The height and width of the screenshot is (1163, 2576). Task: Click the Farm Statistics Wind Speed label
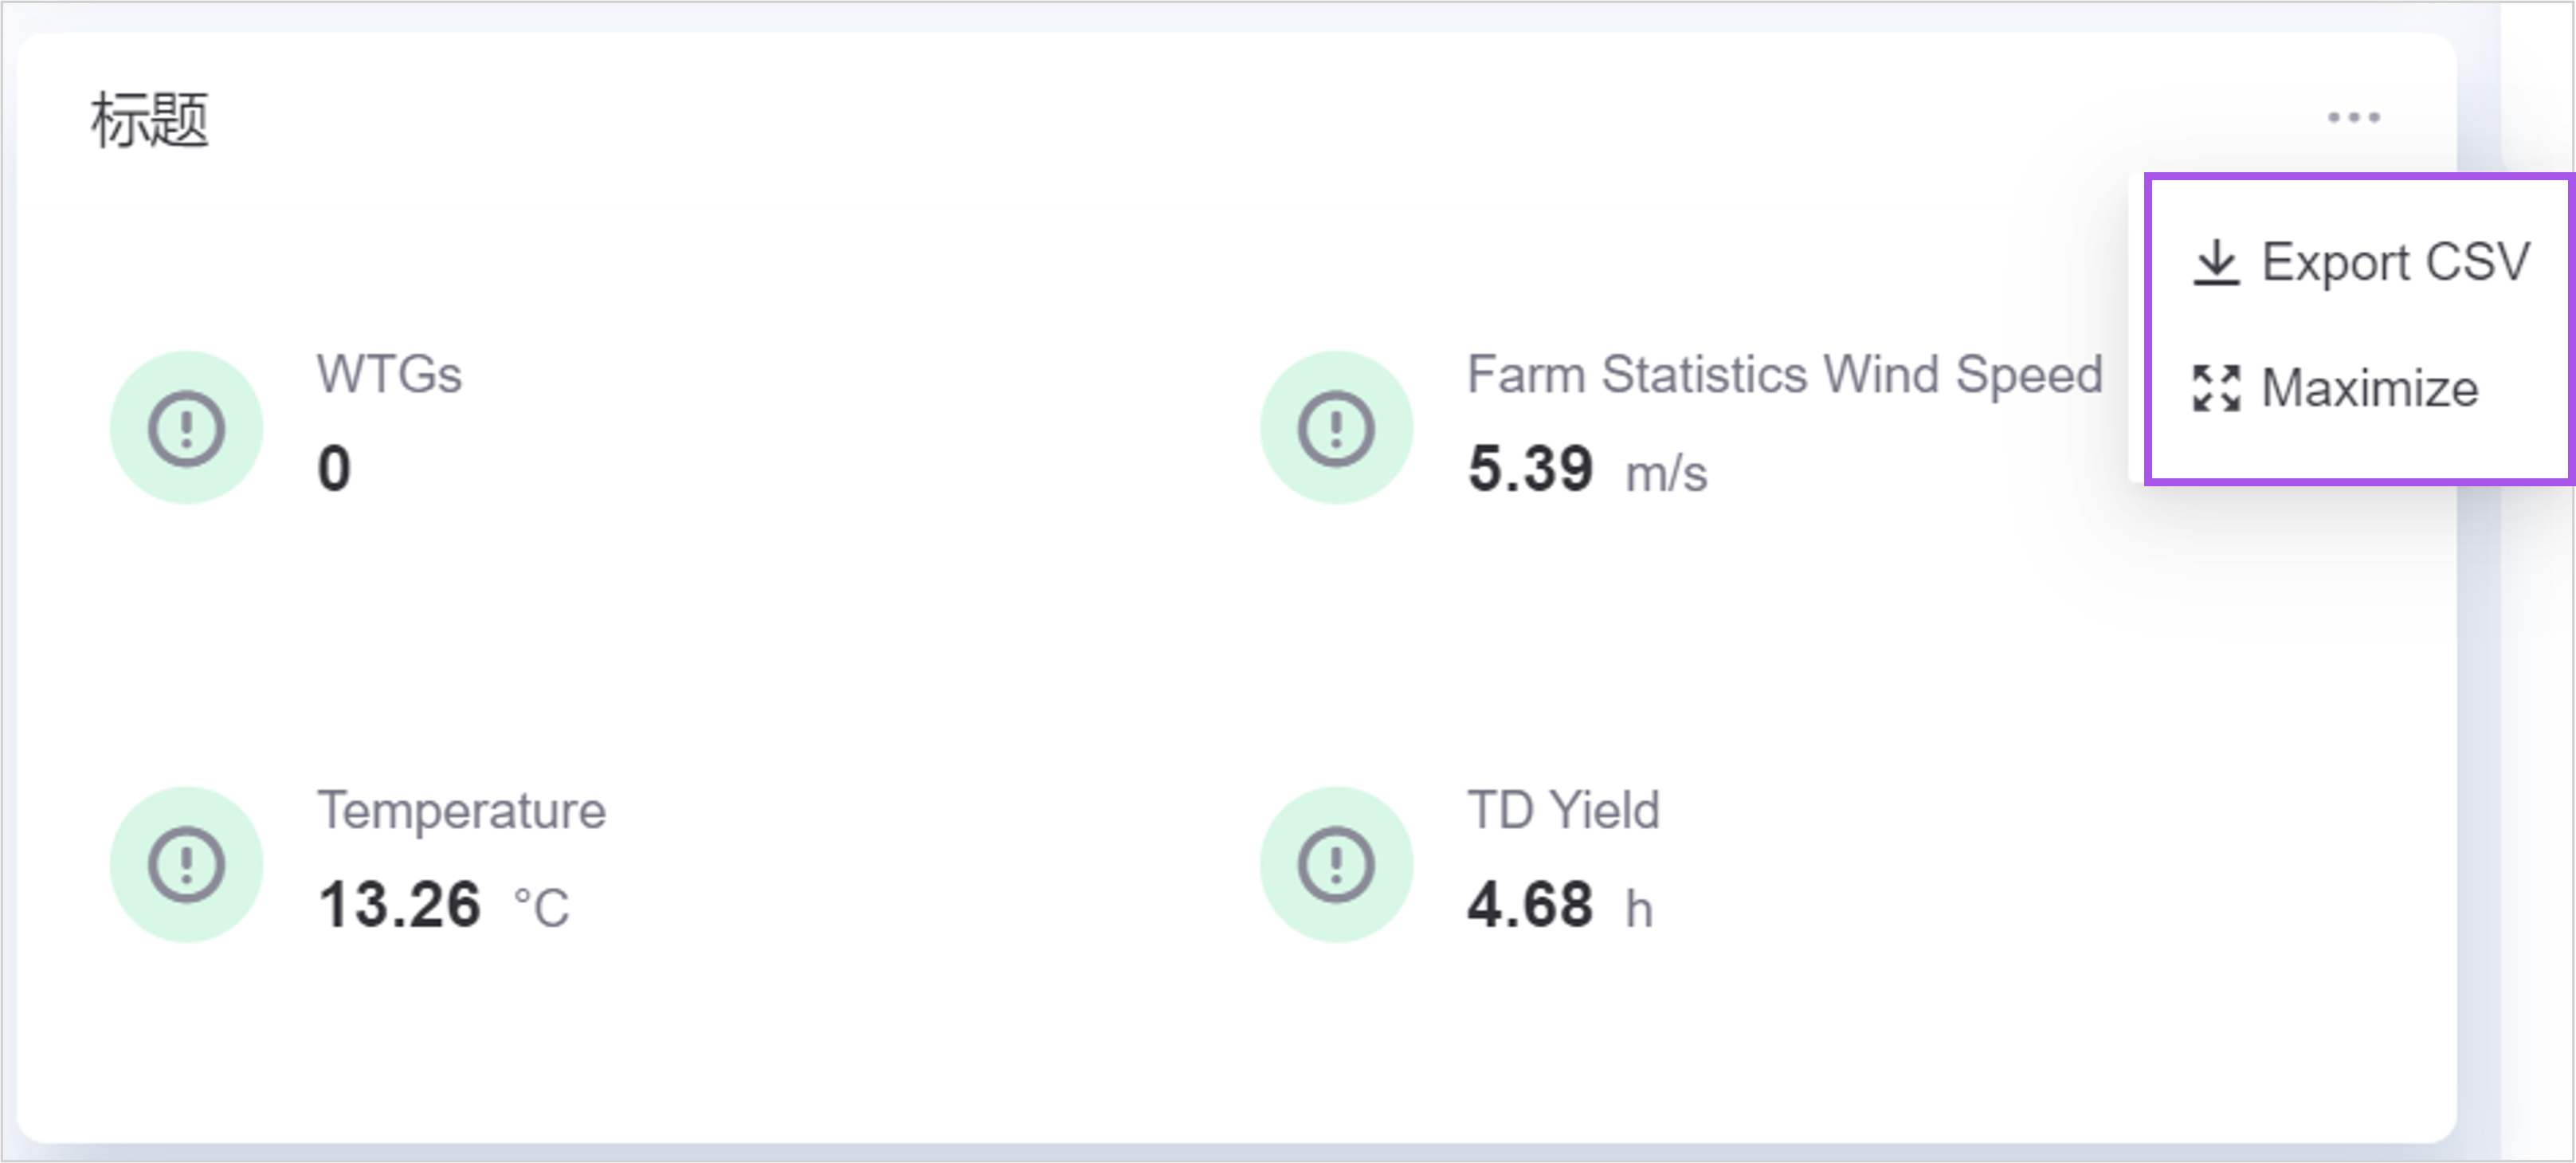click(1784, 375)
